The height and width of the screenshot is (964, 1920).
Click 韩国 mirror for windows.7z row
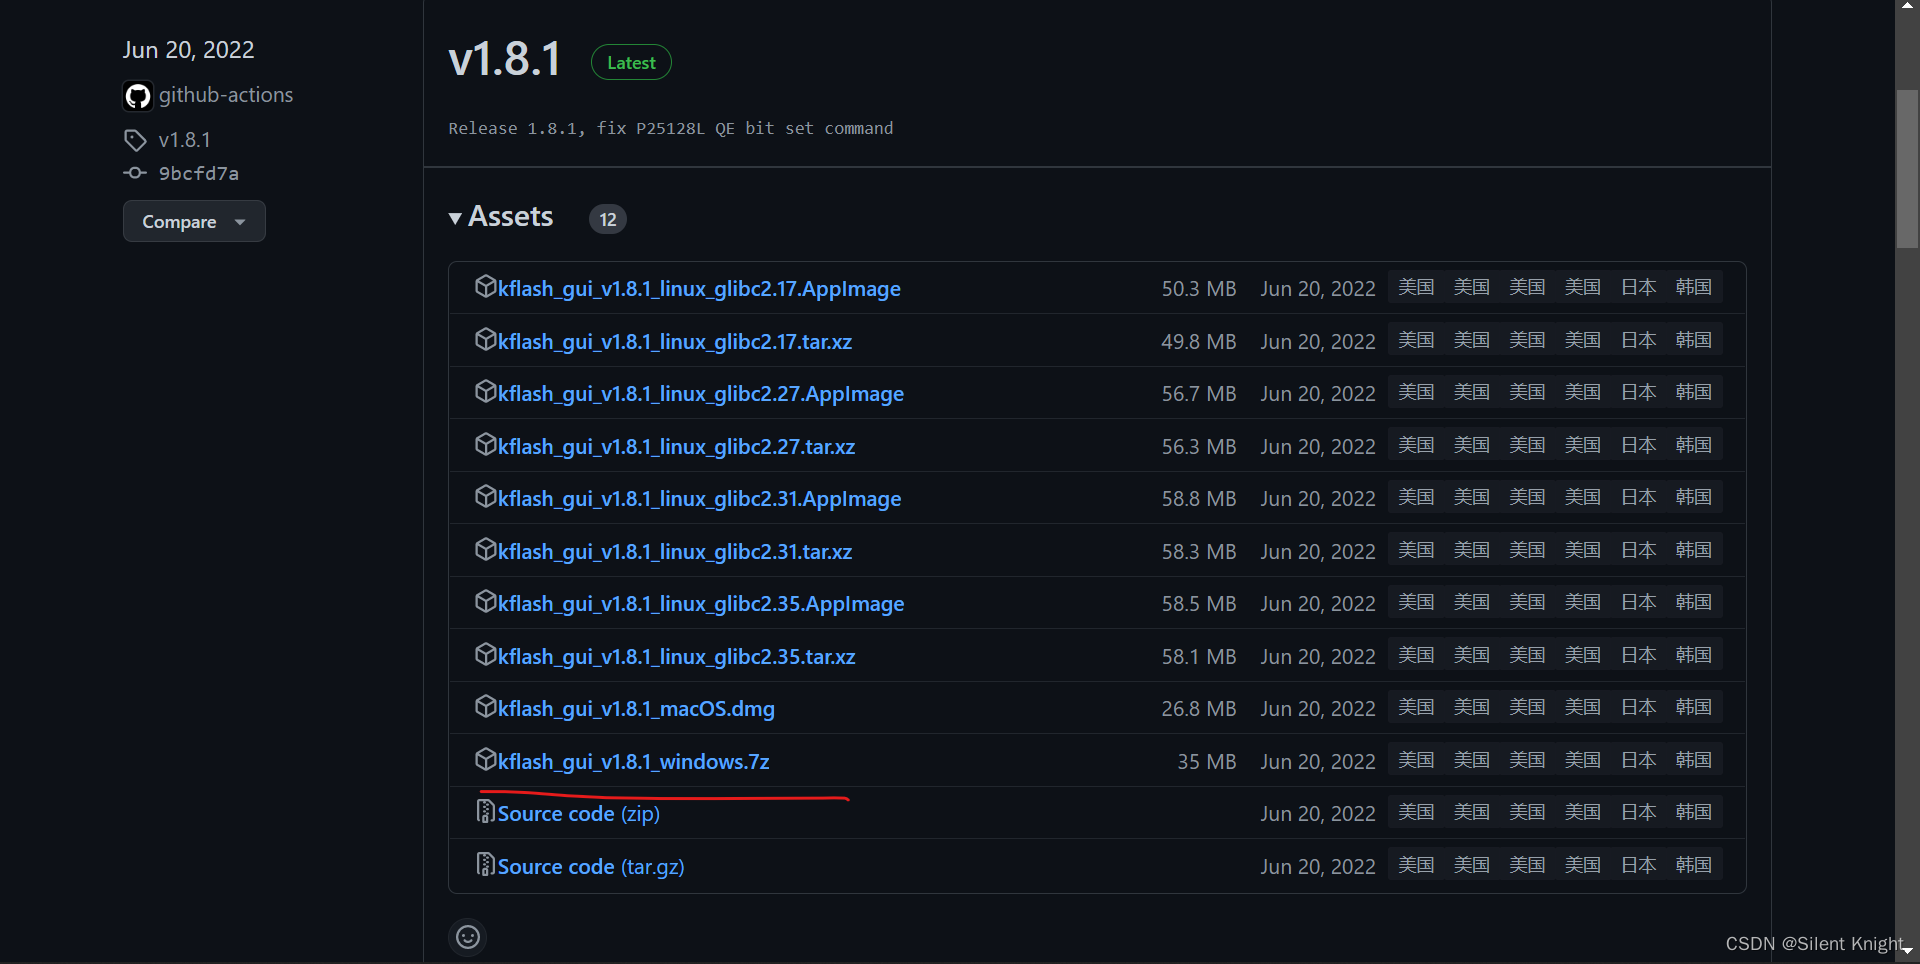tap(1694, 760)
